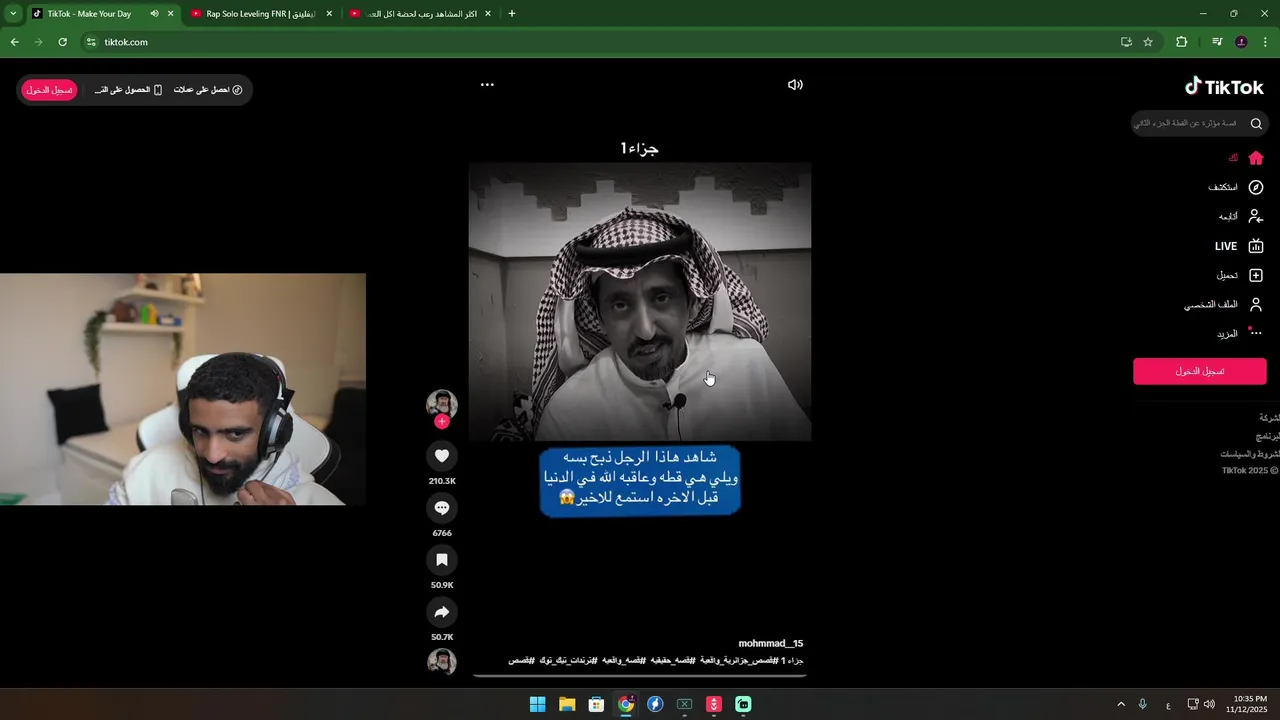The height and width of the screenshot is (720, 1280).
Task: Open the three-dot video options menu
Action: [x=487, y=85]
